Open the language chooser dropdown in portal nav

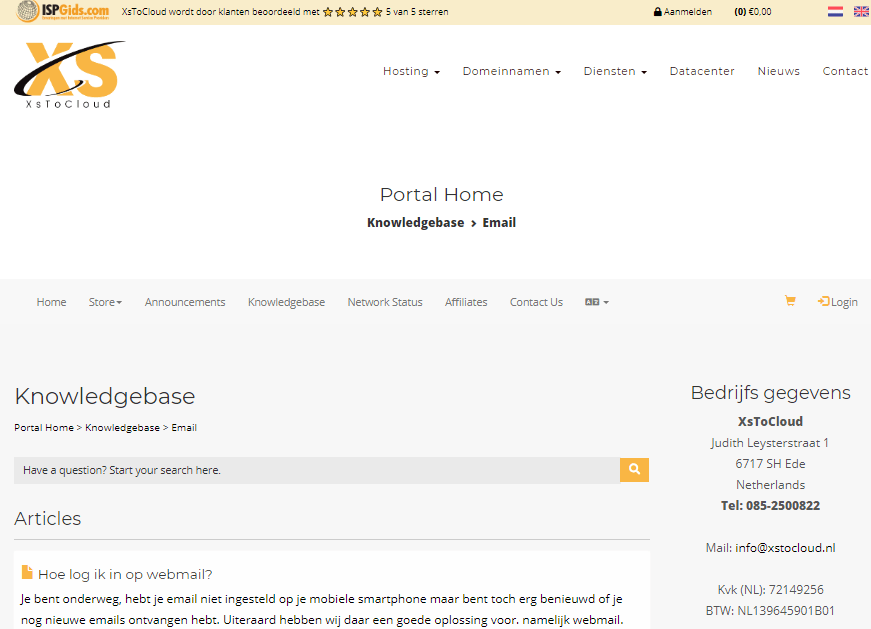pos(597,302)
